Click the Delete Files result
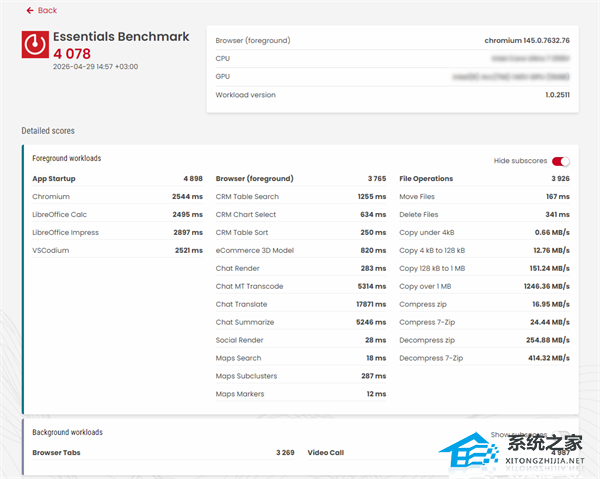The width and height of the screenshot is (600, 479). click(x=484, y=215)
